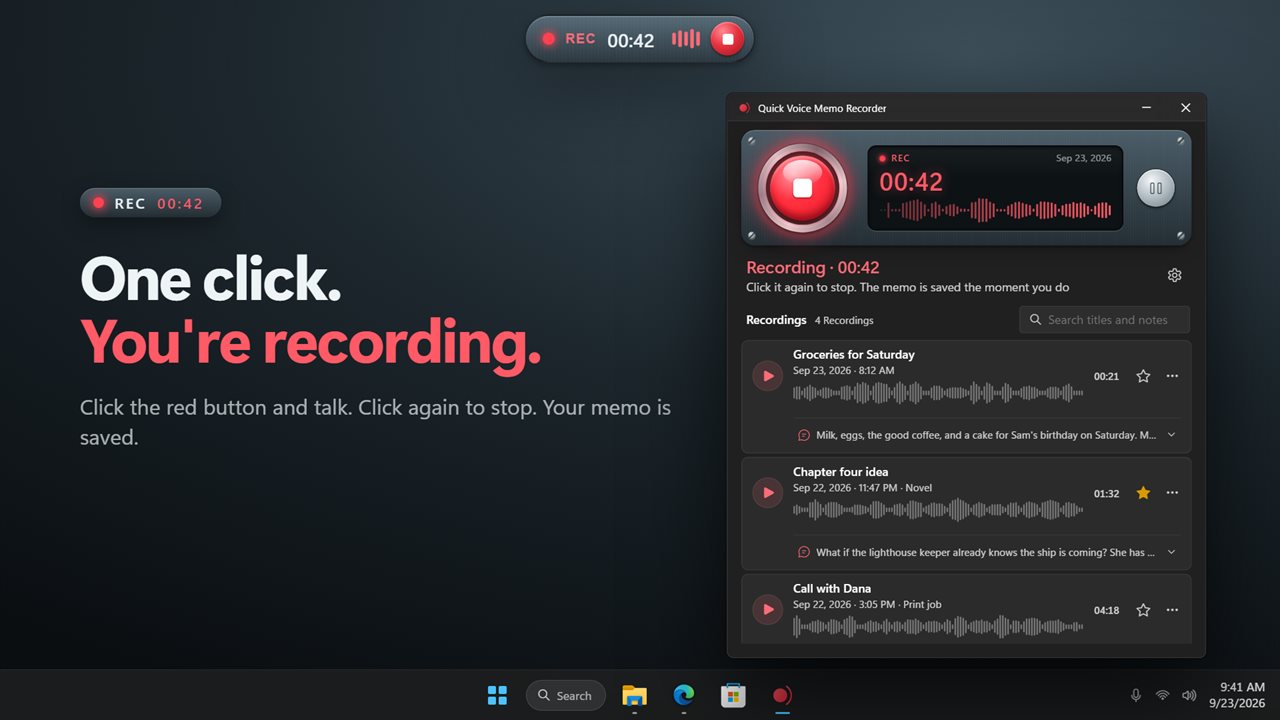This screenshot has height=720, width=1280.
Task: Launch Microsoft Edge from the taskbar
Action: [x=684, y=695]
